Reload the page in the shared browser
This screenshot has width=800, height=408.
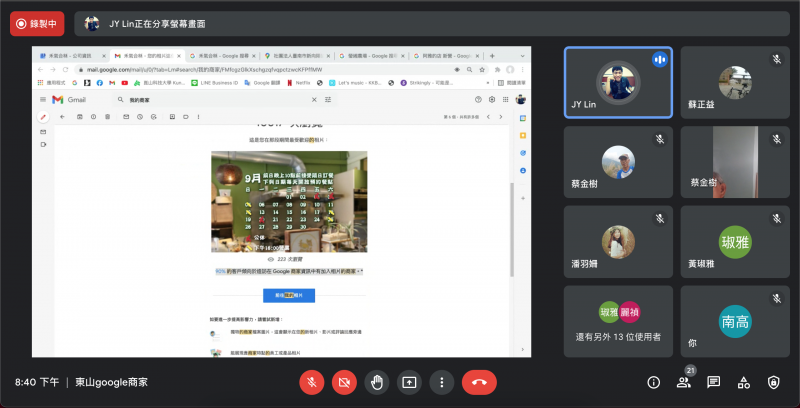[65, 69]
